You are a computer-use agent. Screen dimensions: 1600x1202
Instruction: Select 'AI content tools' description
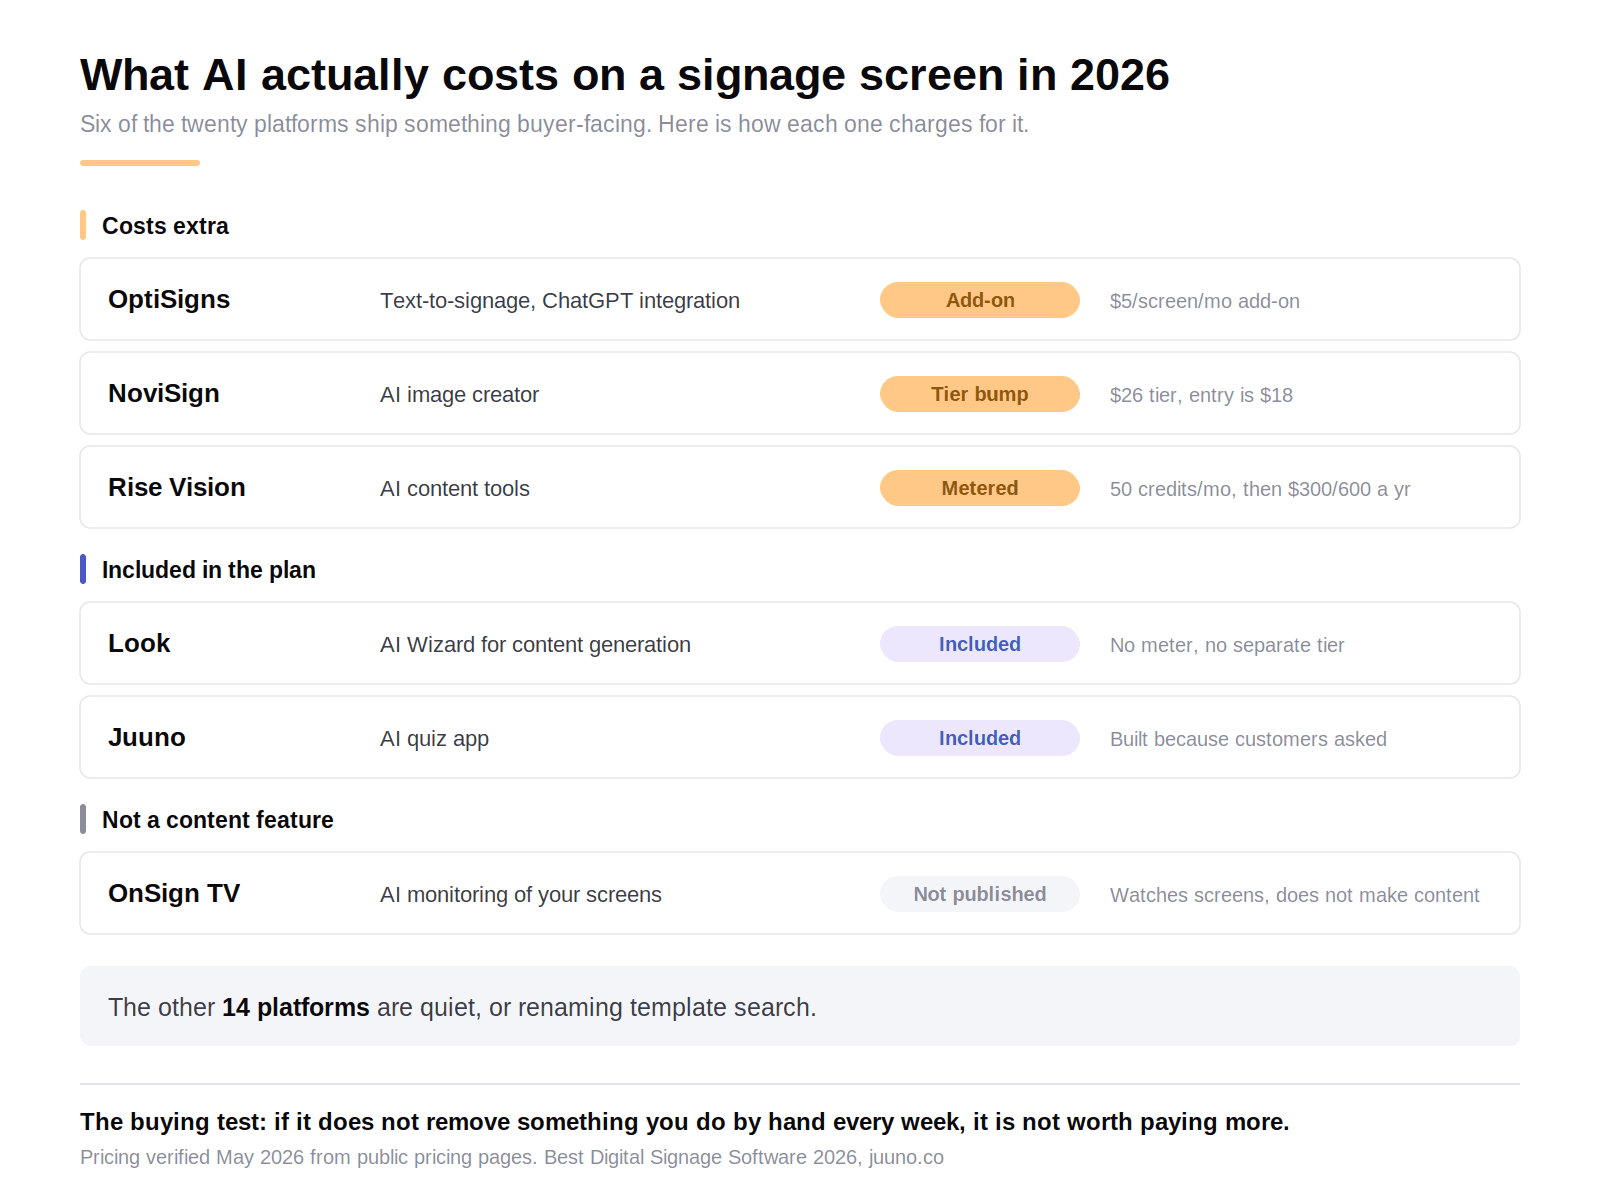coord(455,489)
